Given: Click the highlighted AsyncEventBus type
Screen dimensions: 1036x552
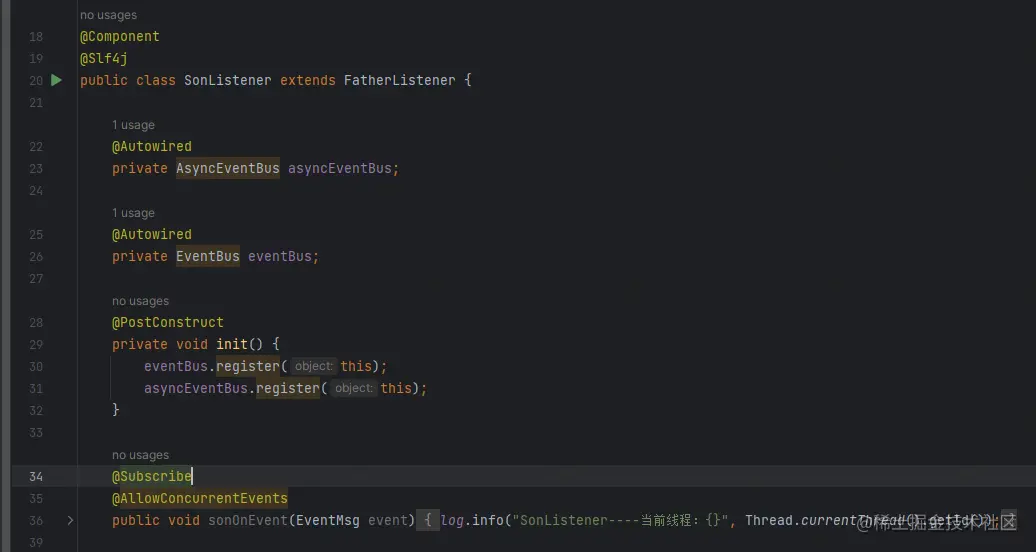Looking at the screenshot, I should click(227, 168).
